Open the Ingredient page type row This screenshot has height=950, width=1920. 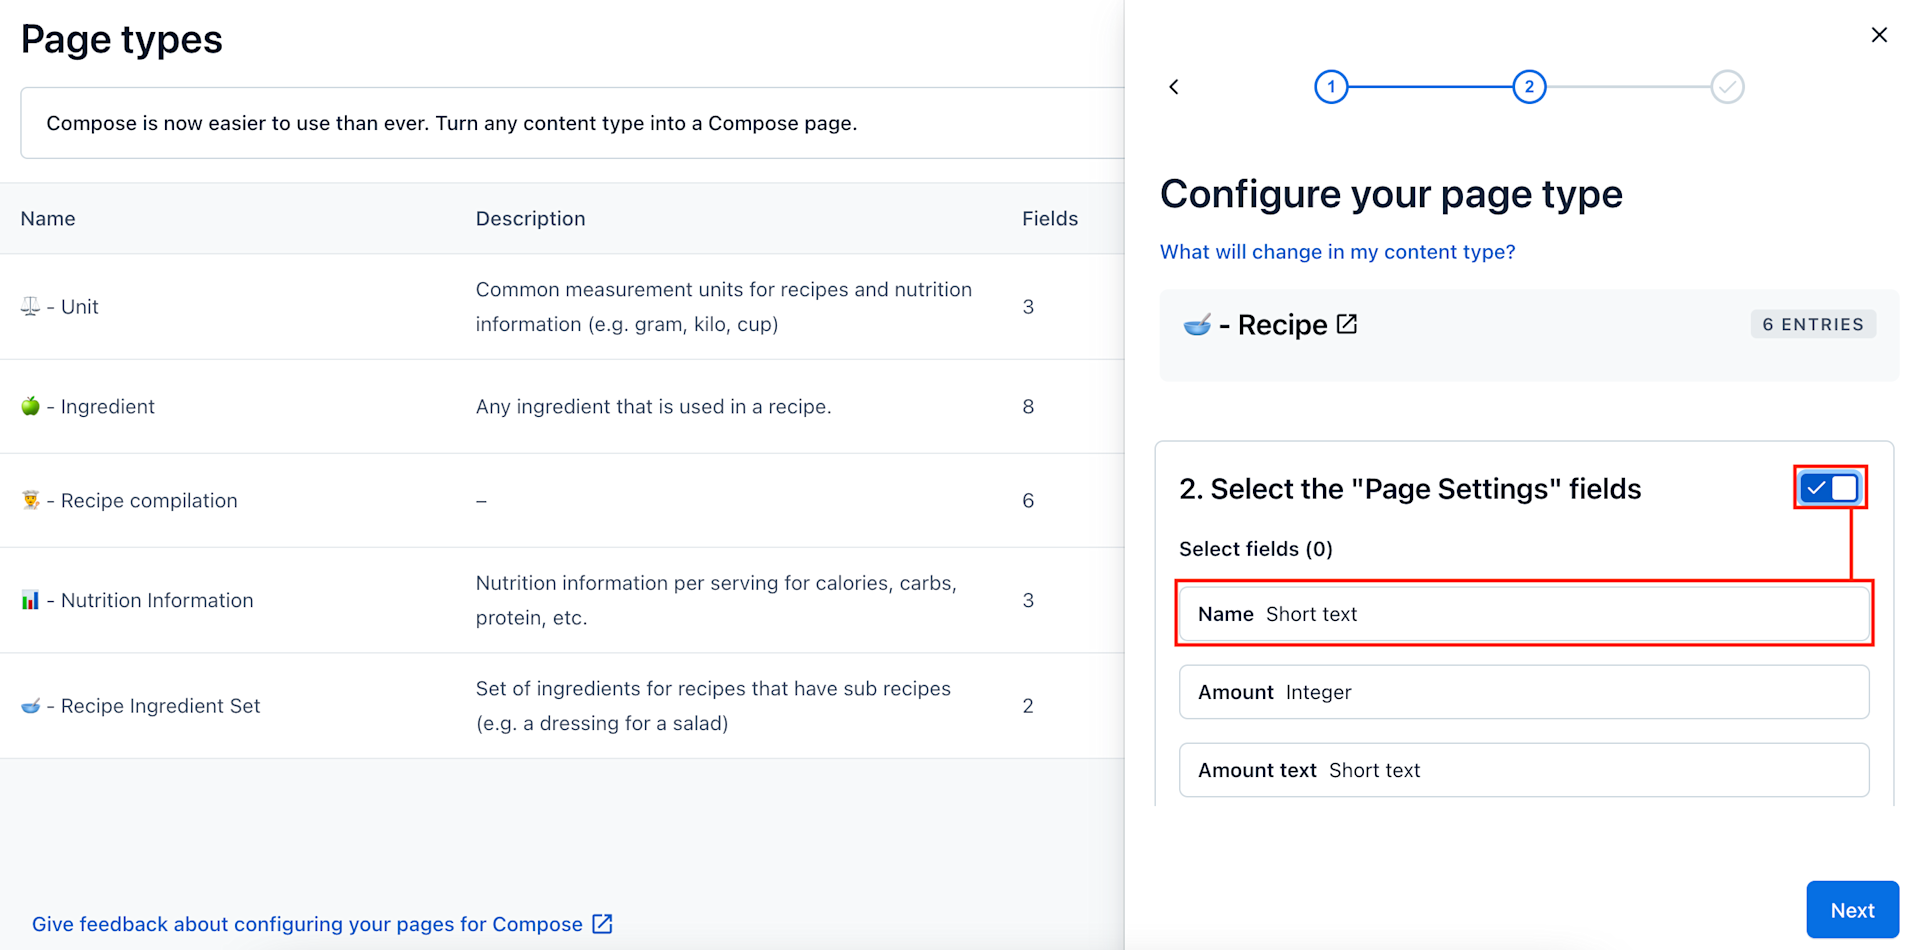tap(562, 407)
